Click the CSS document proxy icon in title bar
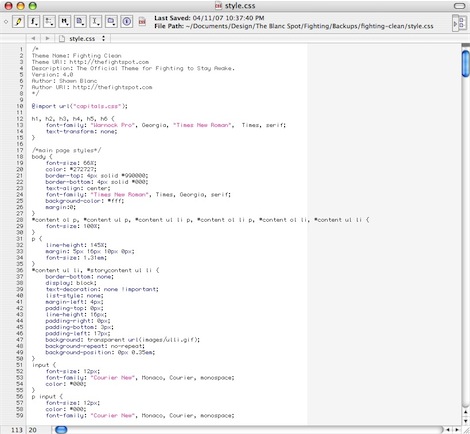470x434 pixels. coord(218,6)
